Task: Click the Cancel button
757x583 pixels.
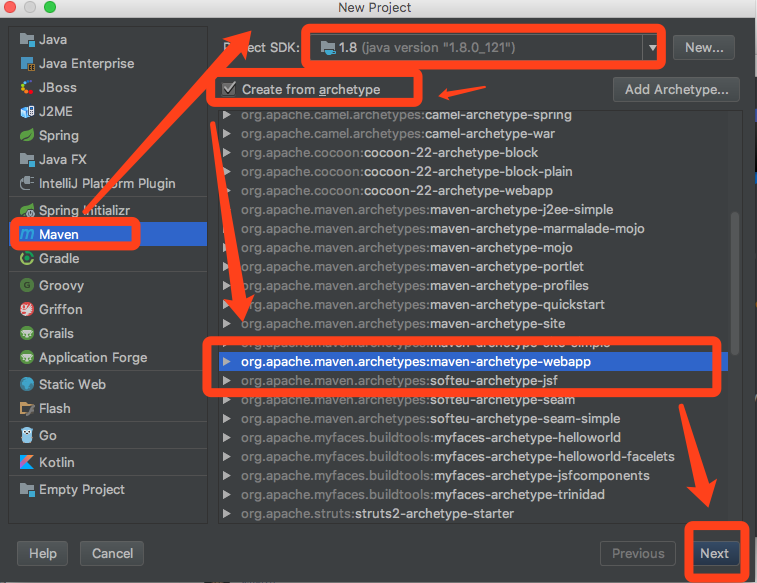Action: [x=112, y=554]
